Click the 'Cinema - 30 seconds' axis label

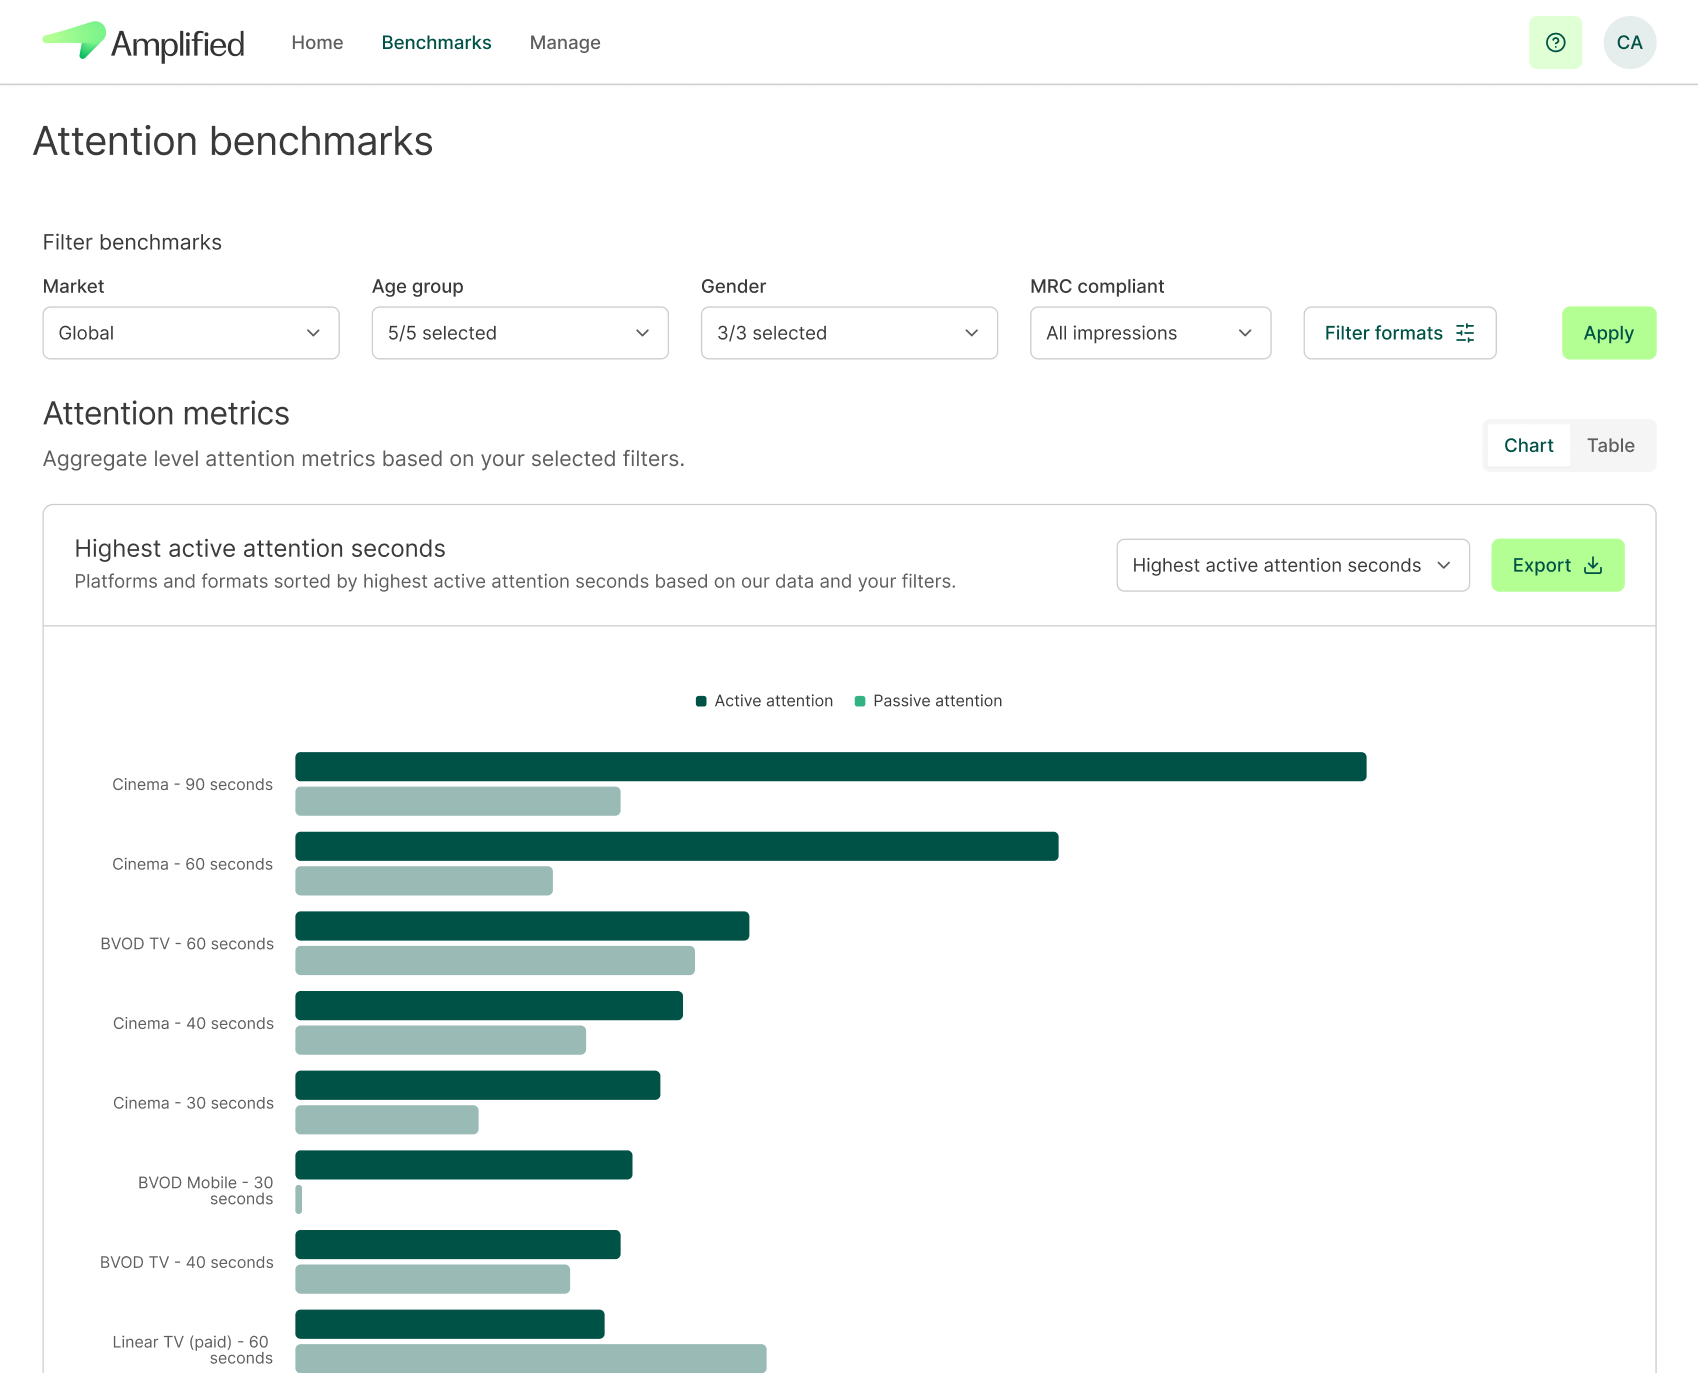(x=193, y=1103)
